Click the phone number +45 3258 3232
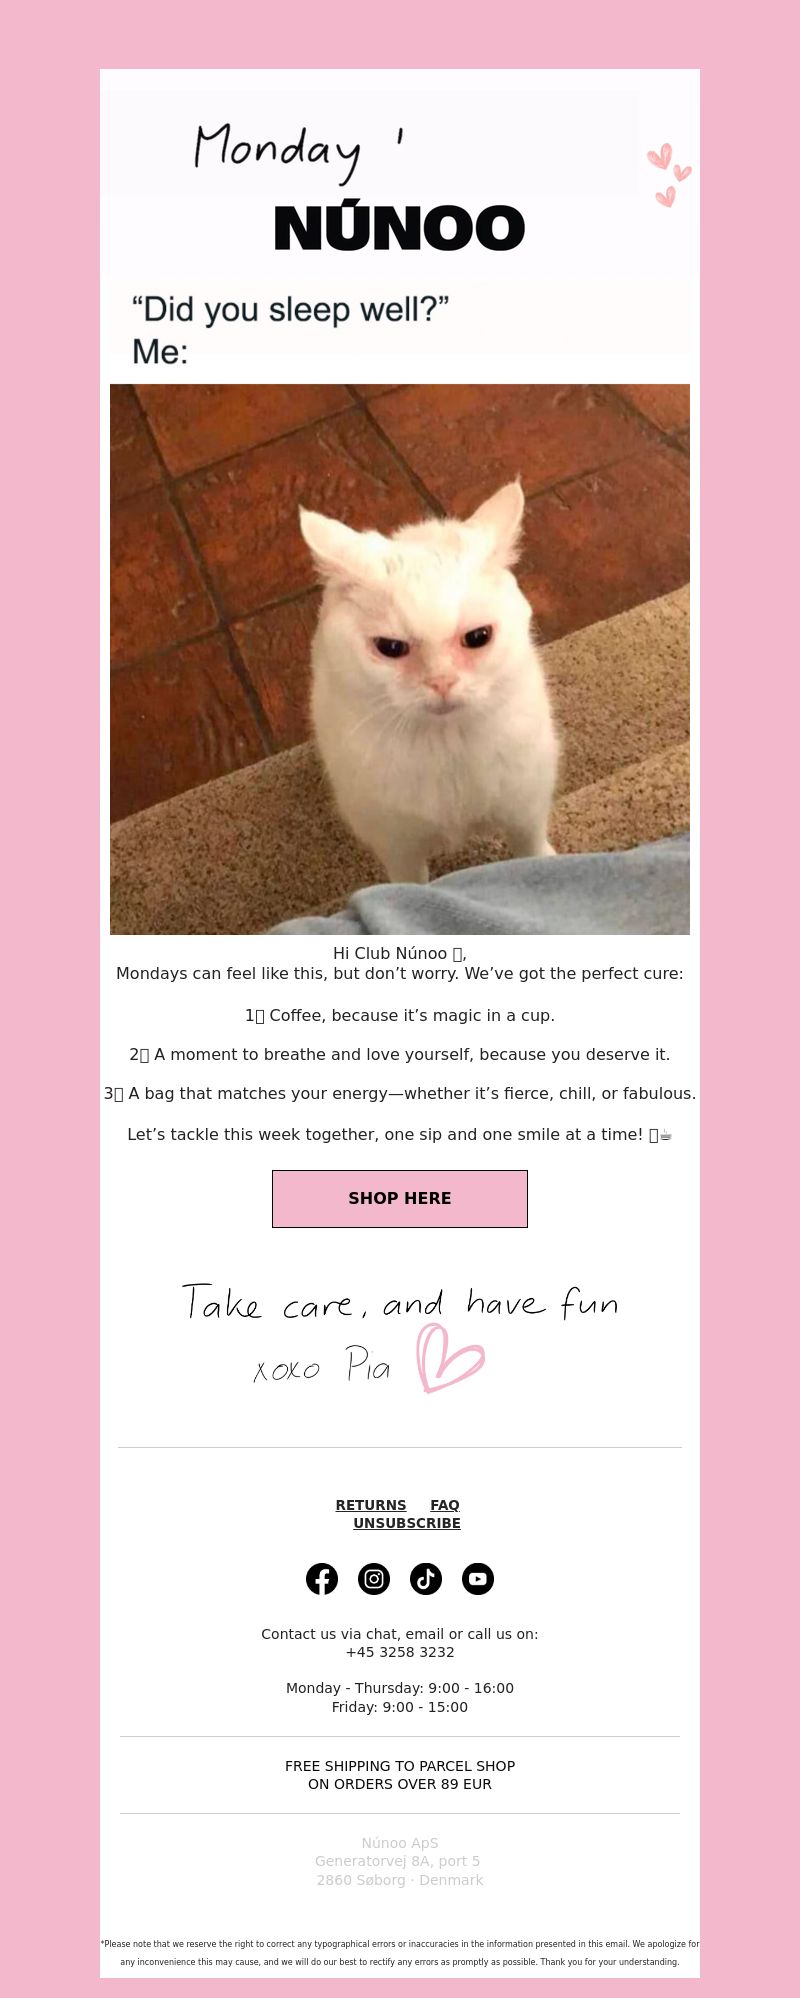This screenshot has height=1998, width=800. tap(400, 1652)
